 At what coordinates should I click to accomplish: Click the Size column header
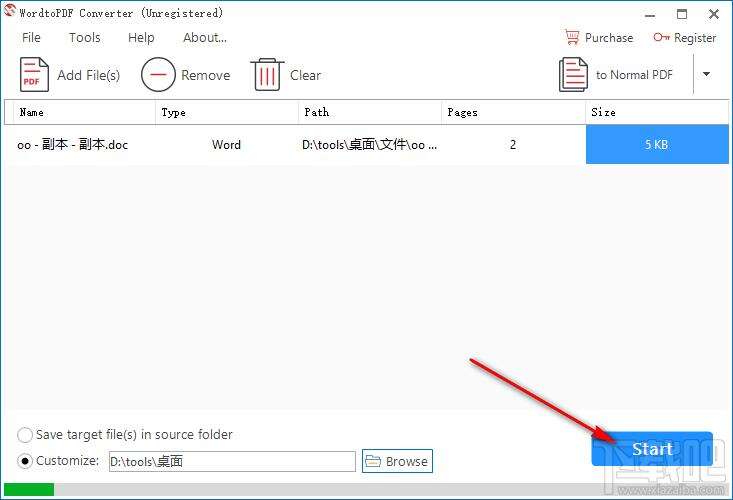coord(657,112)
